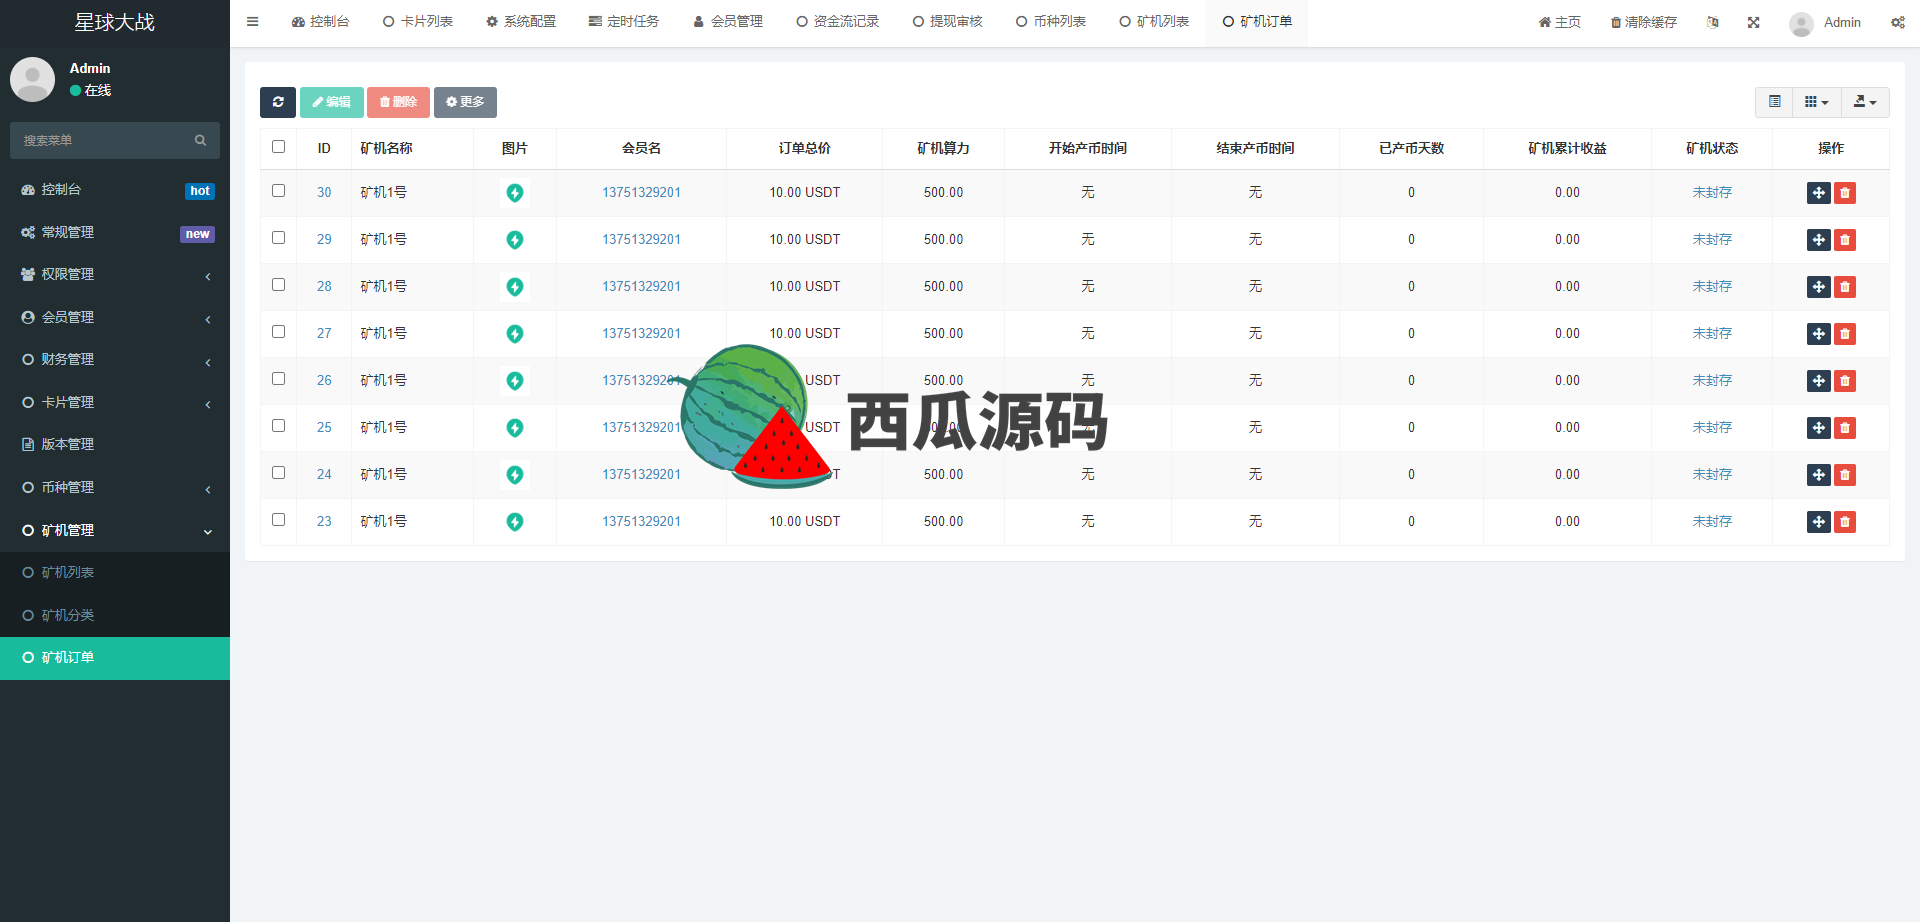Screen dimensions: 1920x922
Task: Collapse 矿机管理 sidebar menu
Action: pyautogui.click(x=115, y=531)
